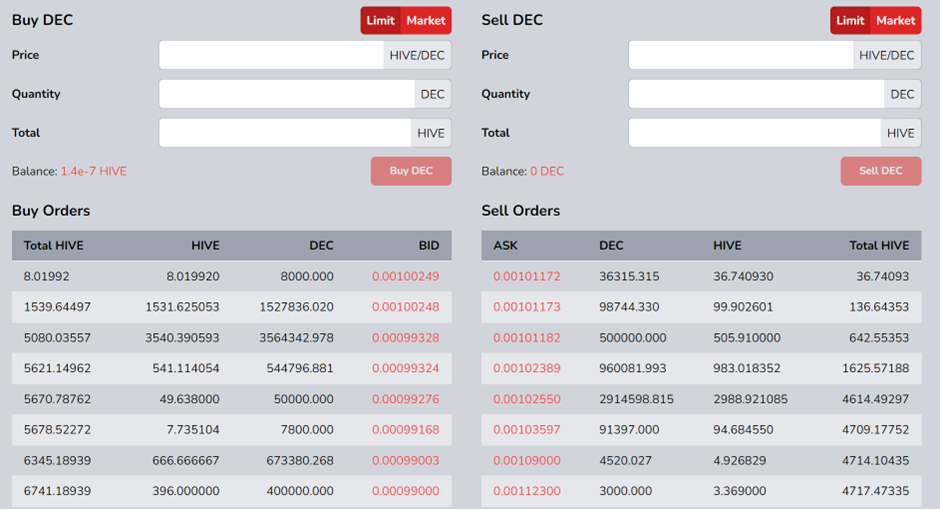The height and width of the screenshot is (509, 940).
Task: Click DEC amount 50000.000 in Buy Orders
Action: click(303, 399)
